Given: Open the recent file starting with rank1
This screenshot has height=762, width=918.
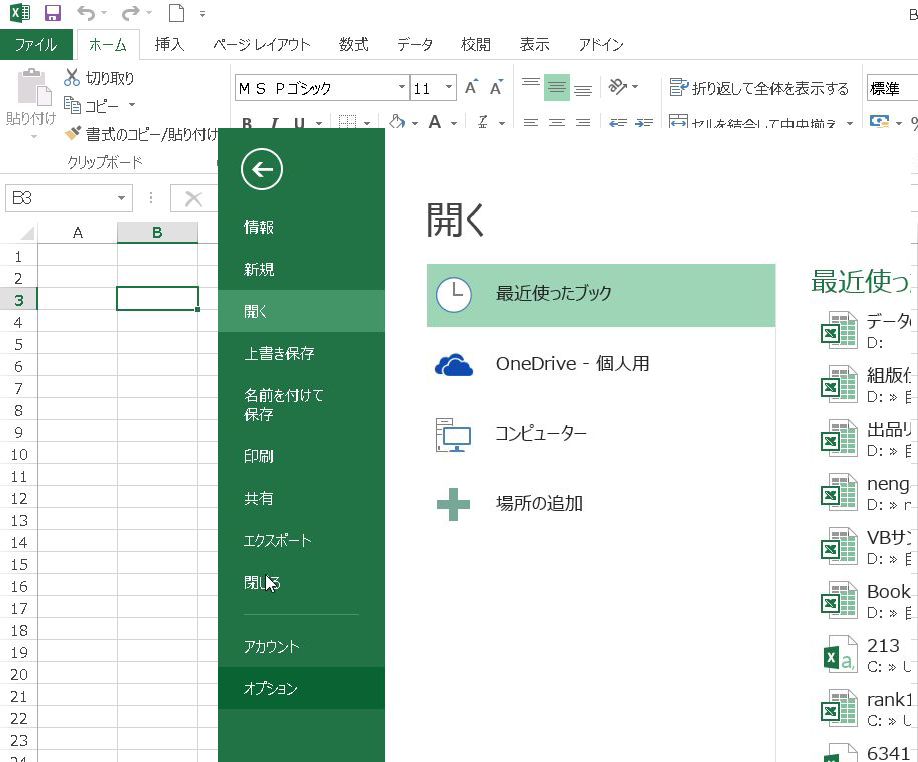Looking at the screenshot, I should (x=867, y=709).
